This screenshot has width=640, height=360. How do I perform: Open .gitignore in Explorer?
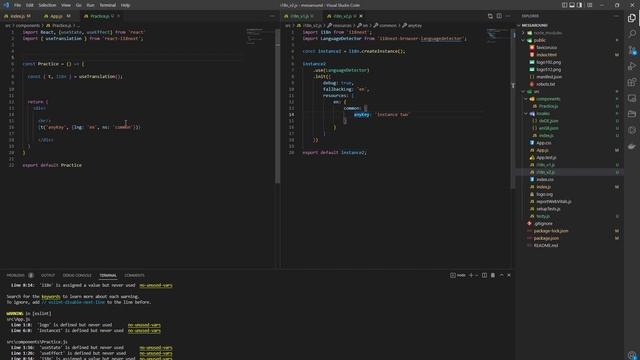[x=543, y=224]
